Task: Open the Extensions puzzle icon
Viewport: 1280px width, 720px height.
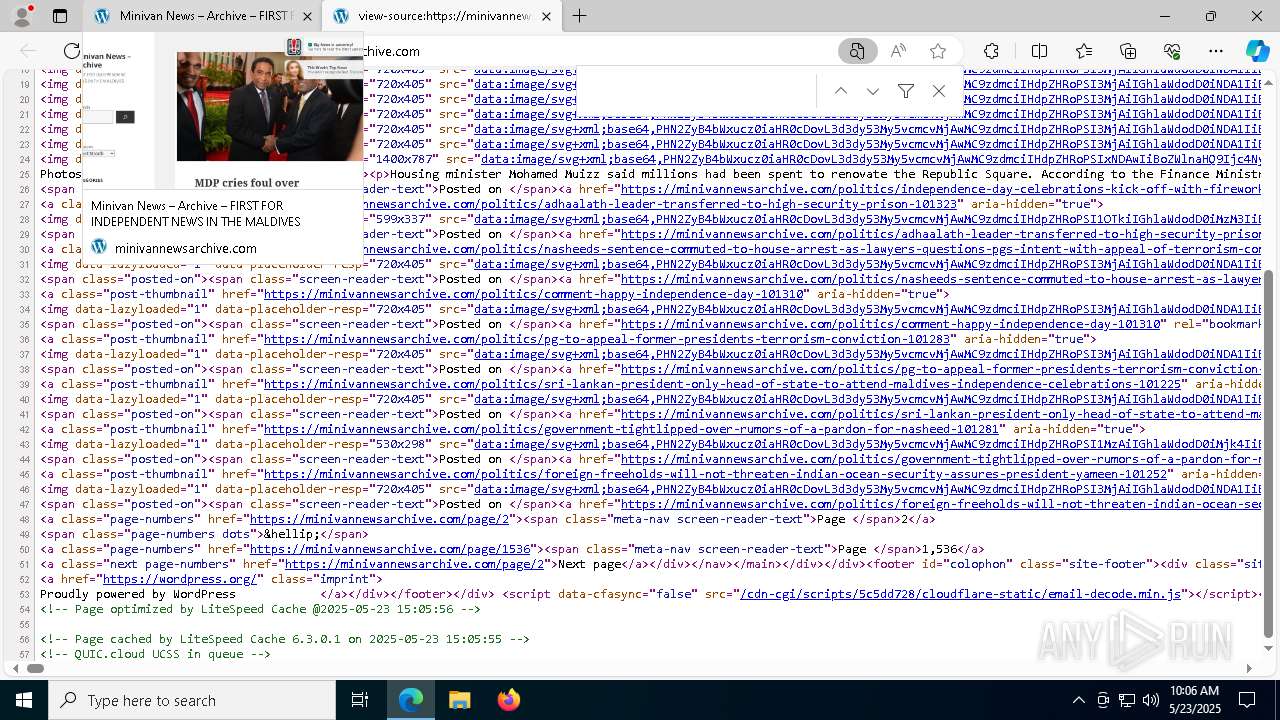Action: click(x=991, y=51)
